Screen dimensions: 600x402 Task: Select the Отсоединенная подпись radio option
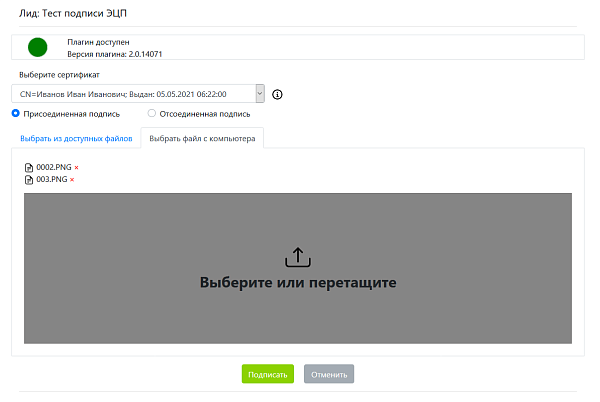tap(152, 113)
